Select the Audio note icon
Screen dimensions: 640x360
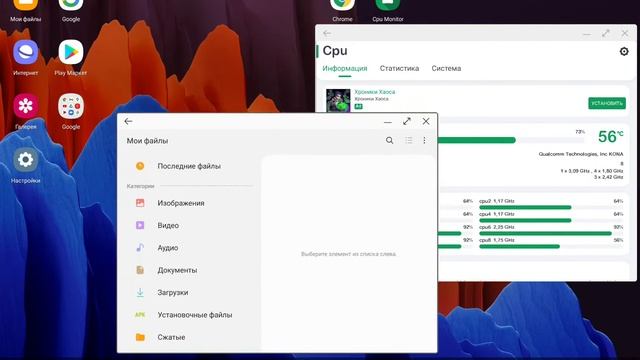(x=140, y=247)
